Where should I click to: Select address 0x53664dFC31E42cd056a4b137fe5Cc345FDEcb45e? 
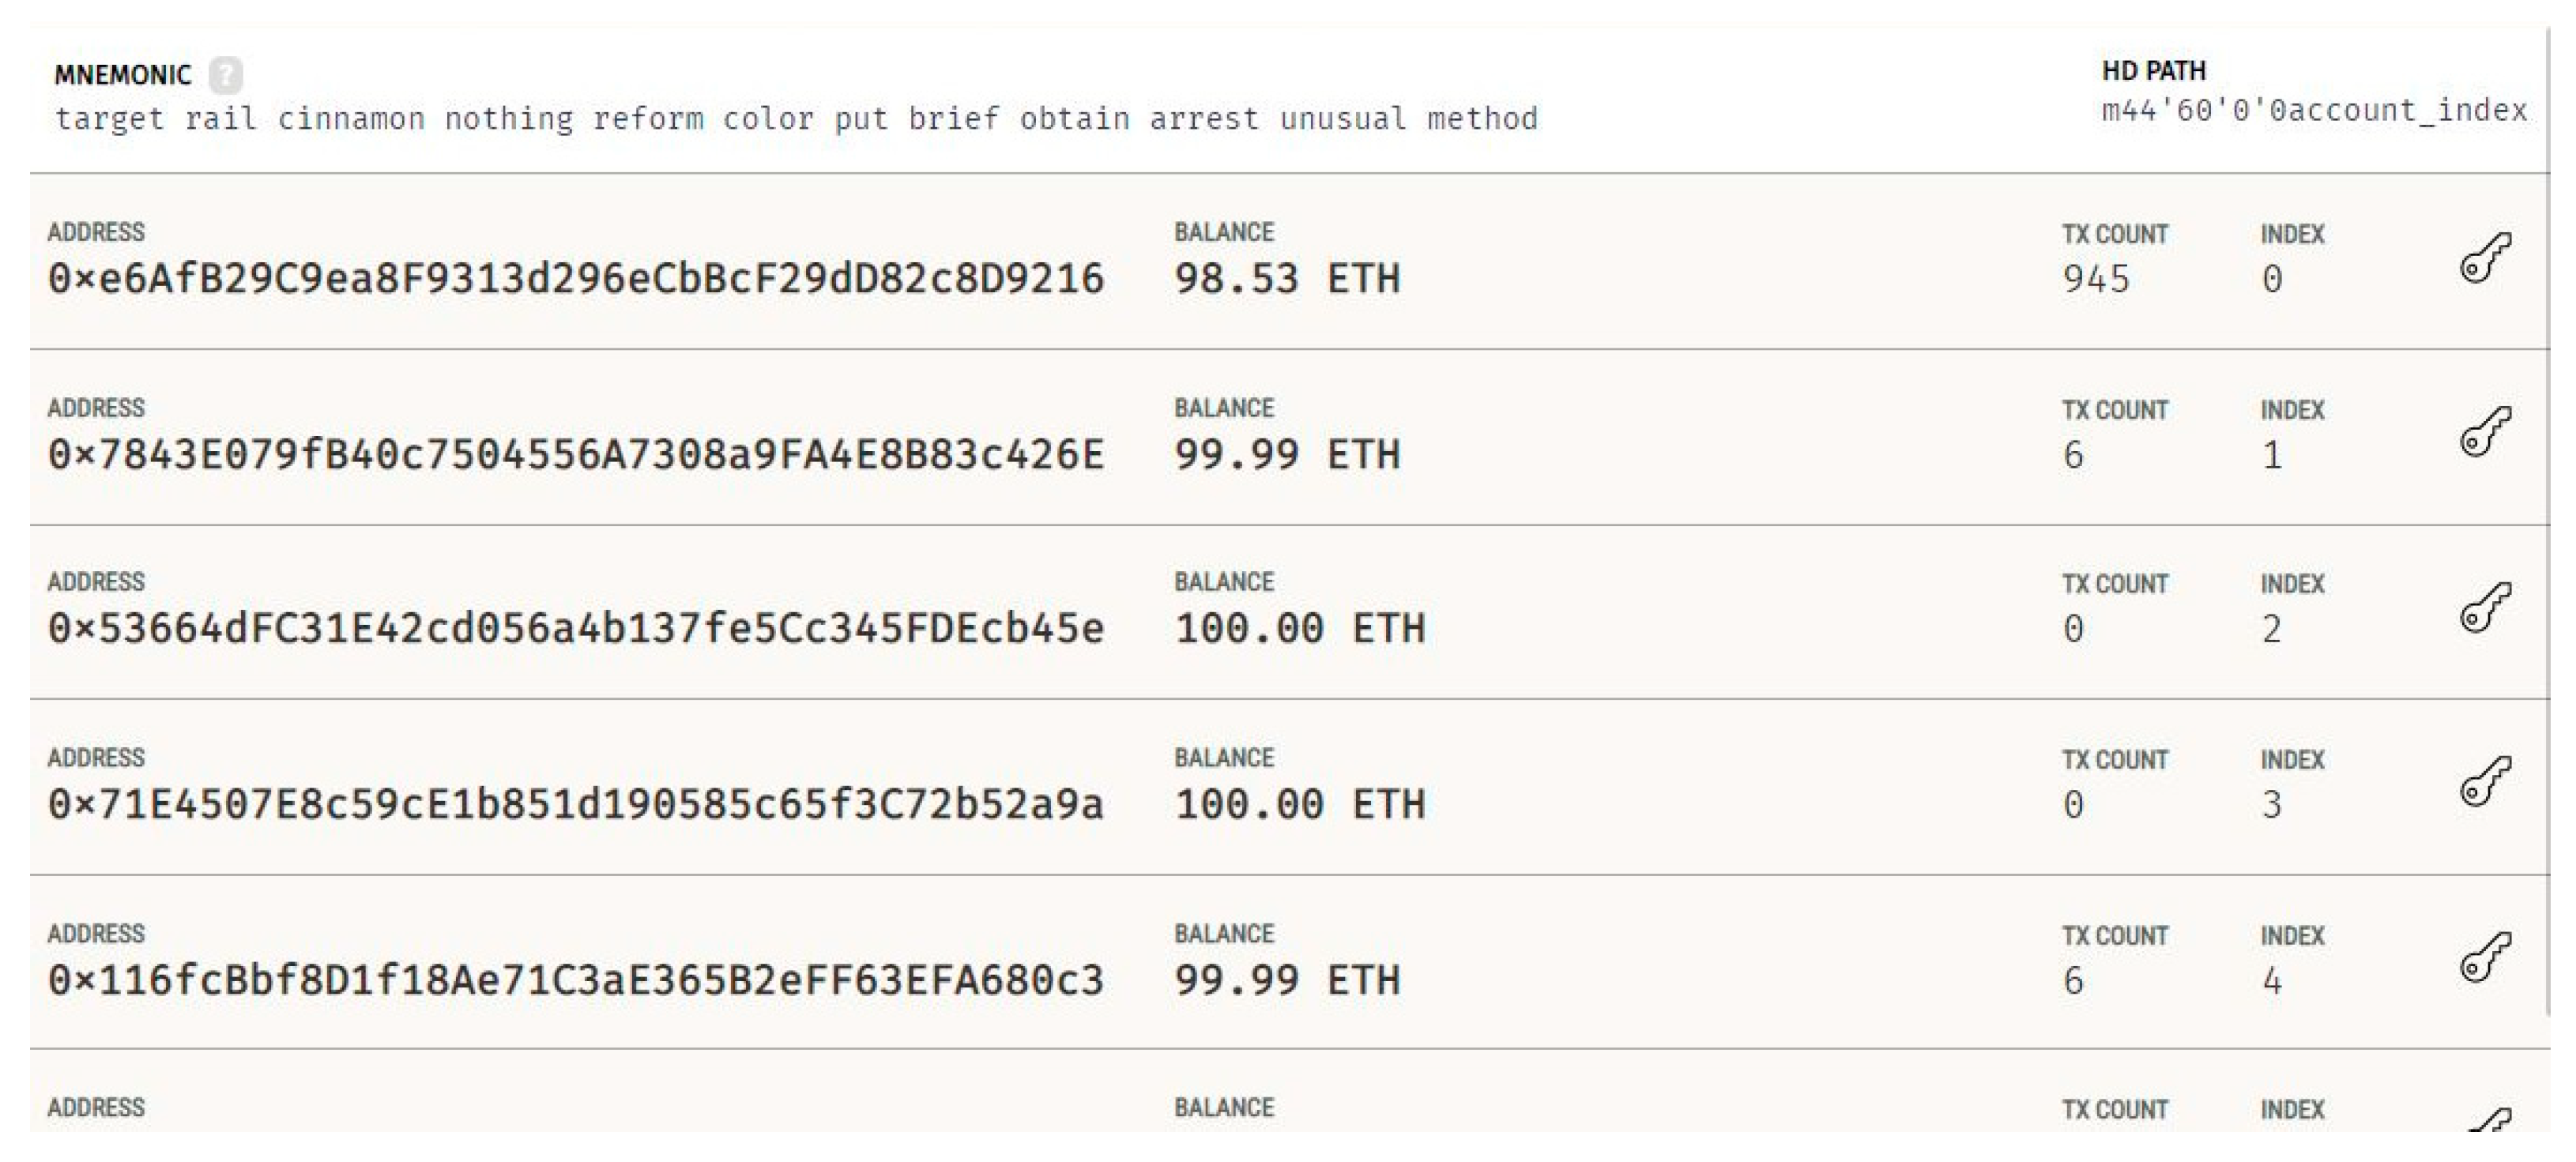click(576, 629)
